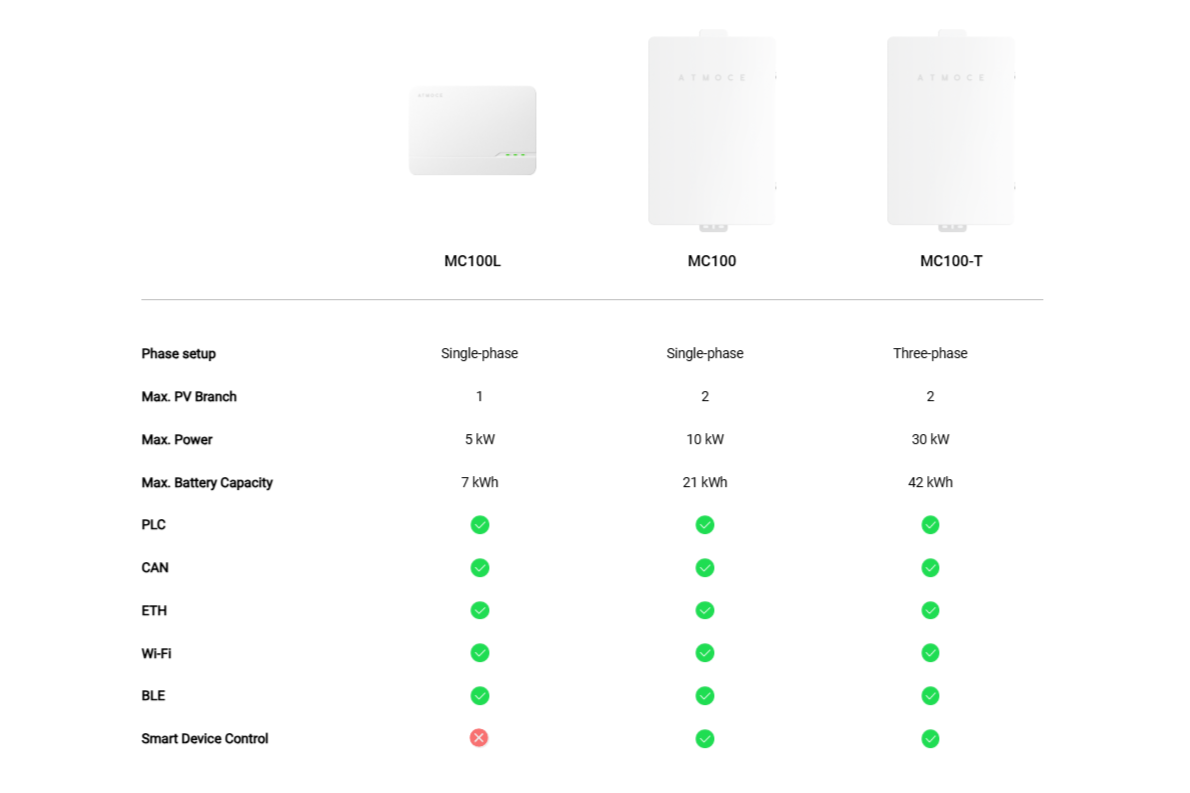Image resolution: width=1190 pixels, height=793 pixels.
Task: Select the MC100-T product image
Action: (950, 130)
